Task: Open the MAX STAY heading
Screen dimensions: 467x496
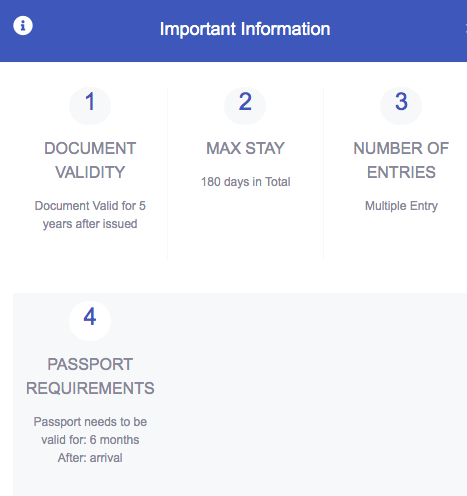Action: (x=245, y=148)
